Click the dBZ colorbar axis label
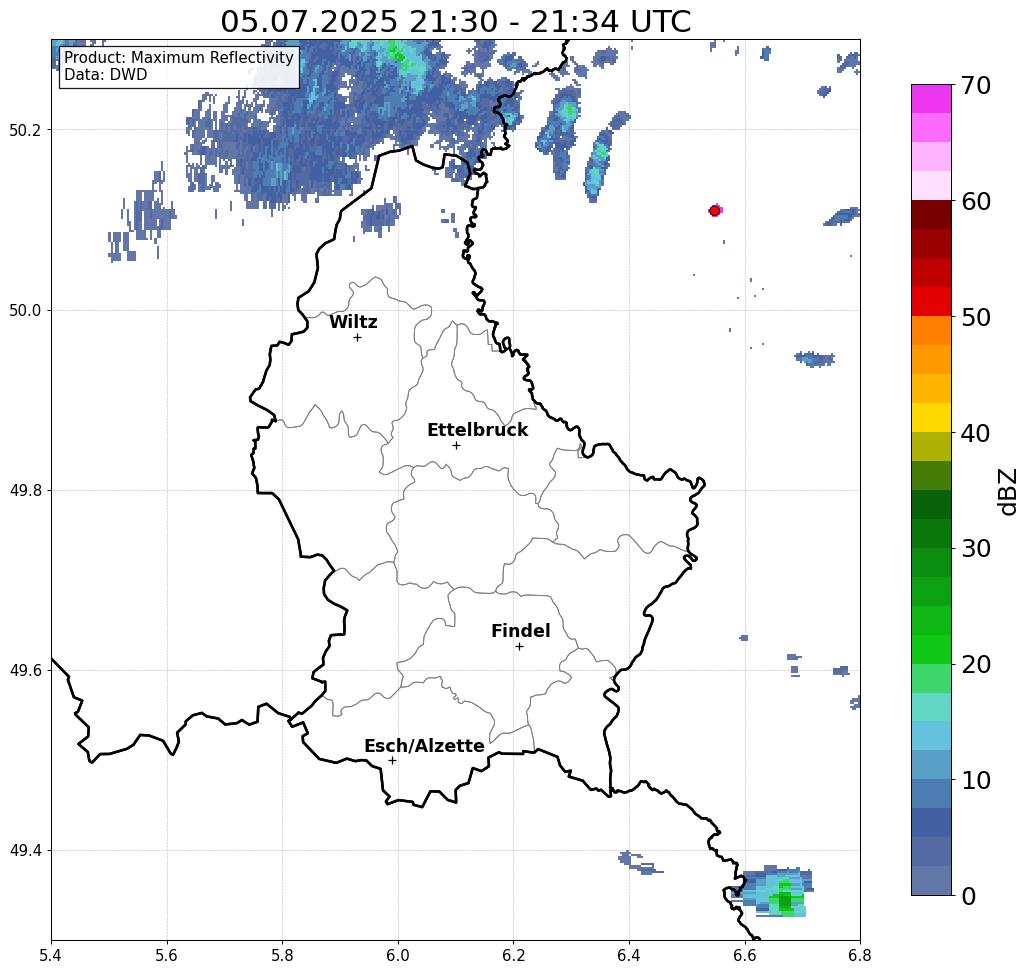Viewport: 1029px width, 973px height. click(x=1009, y=491)
